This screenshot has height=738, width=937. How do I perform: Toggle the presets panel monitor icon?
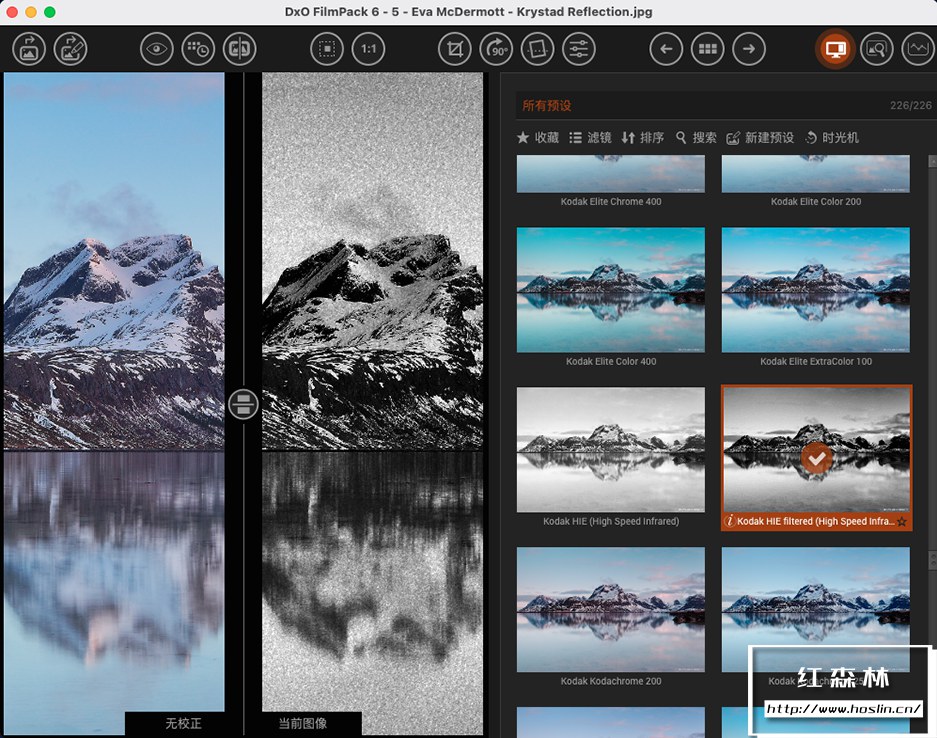[835, 49]
